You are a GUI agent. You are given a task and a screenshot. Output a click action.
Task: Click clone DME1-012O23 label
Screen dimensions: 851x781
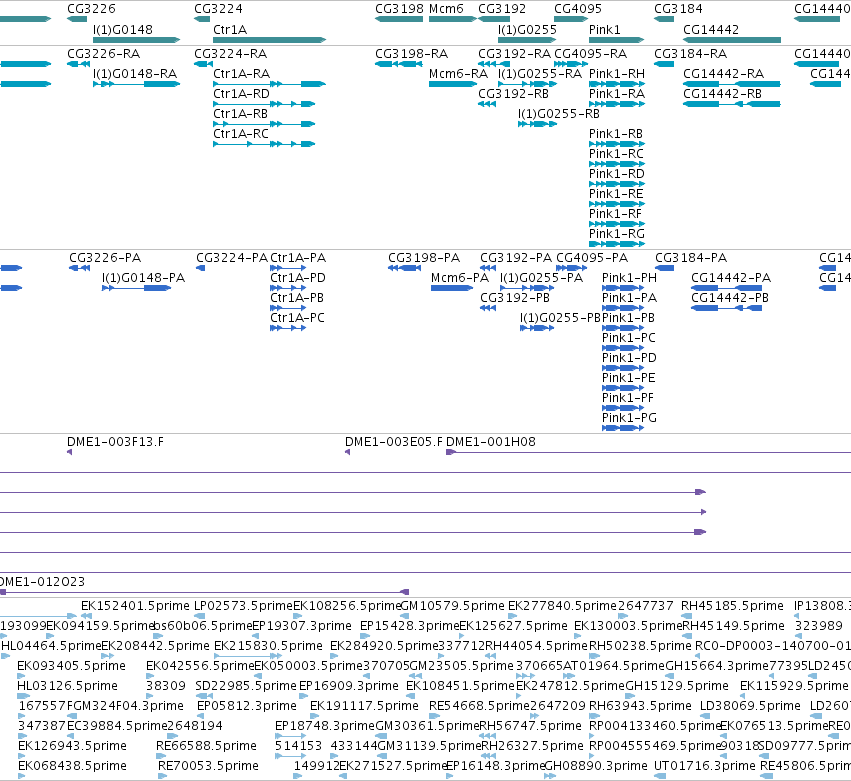click(x=42, y=581)
